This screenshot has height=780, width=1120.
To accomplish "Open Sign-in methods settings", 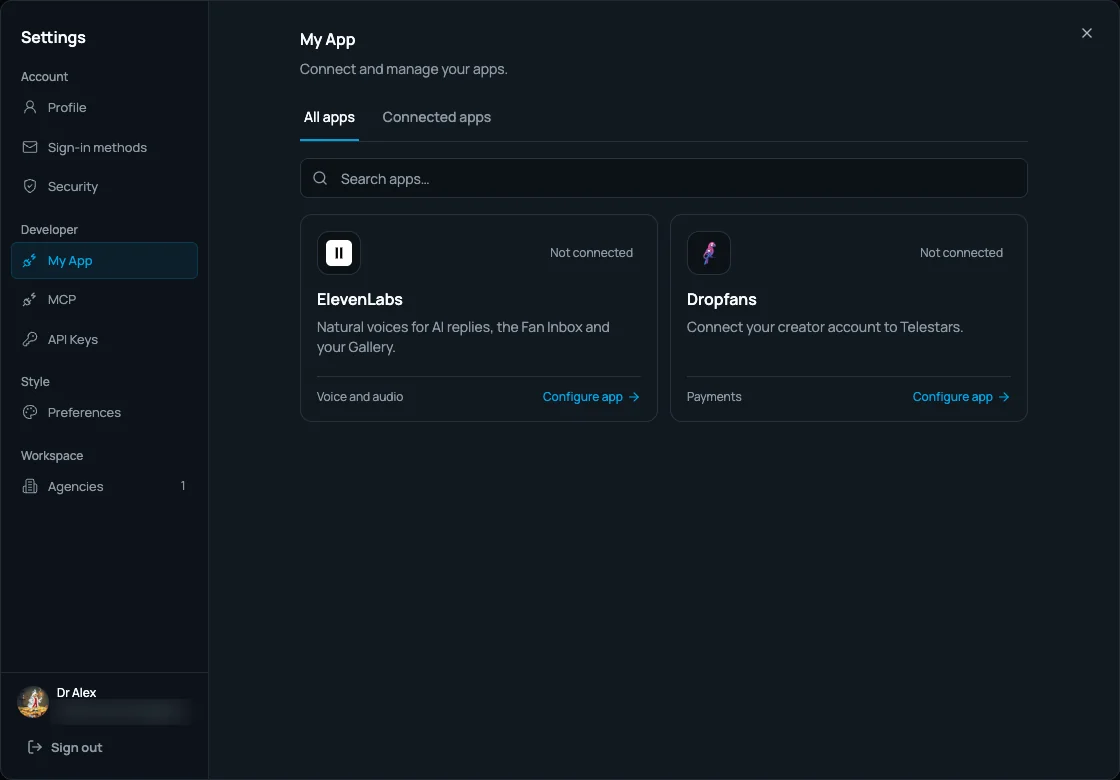I will tap(104, 147).
